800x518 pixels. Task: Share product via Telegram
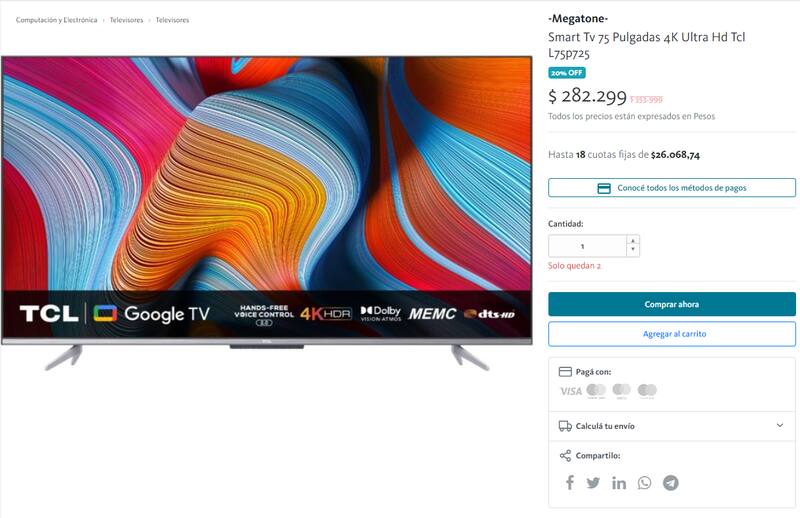point(670,483)
